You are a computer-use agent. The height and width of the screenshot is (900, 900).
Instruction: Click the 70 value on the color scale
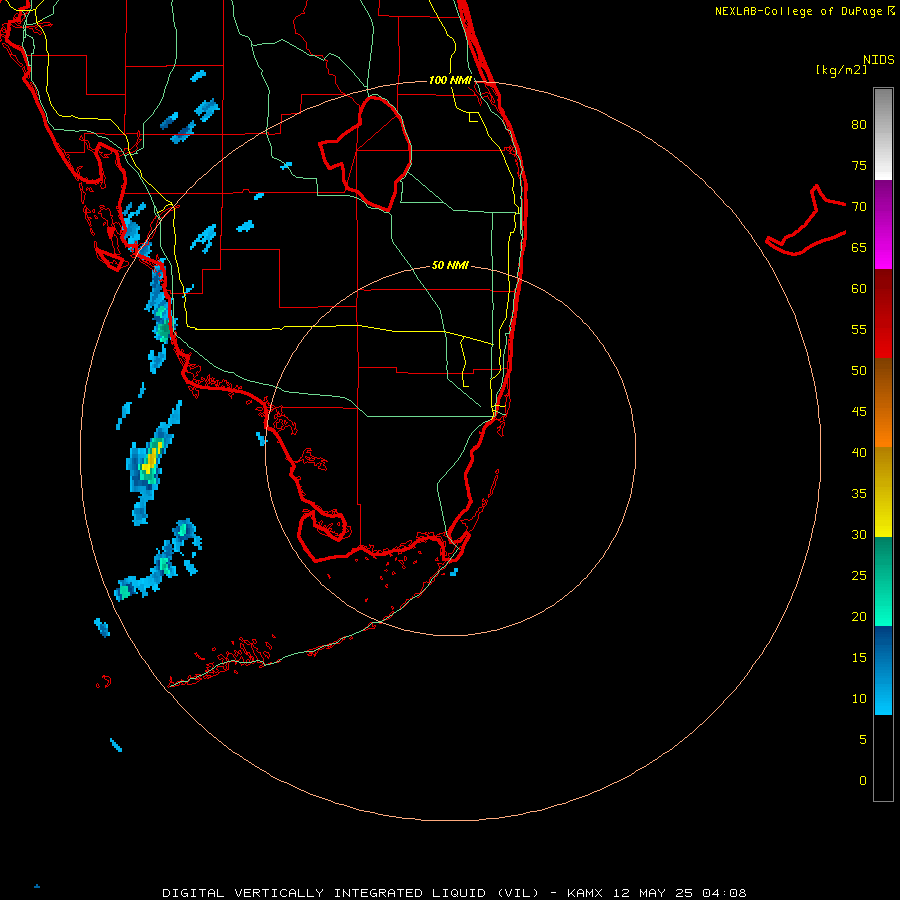[859, 207]
